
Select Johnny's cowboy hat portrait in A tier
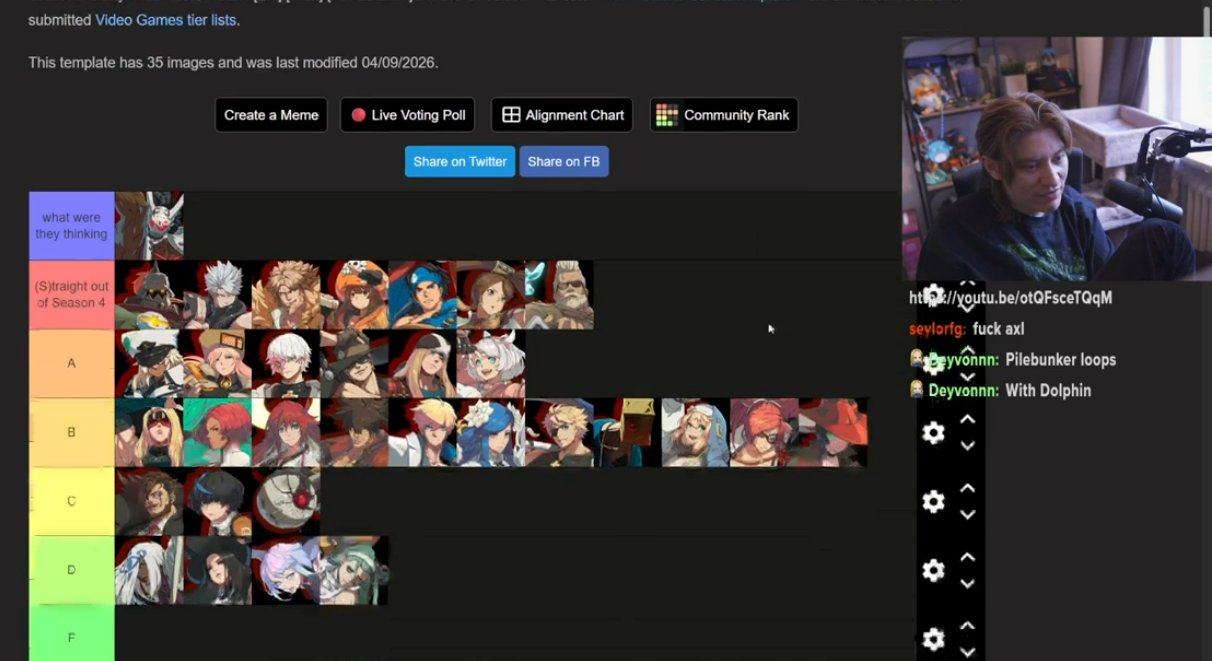point(354,363)
